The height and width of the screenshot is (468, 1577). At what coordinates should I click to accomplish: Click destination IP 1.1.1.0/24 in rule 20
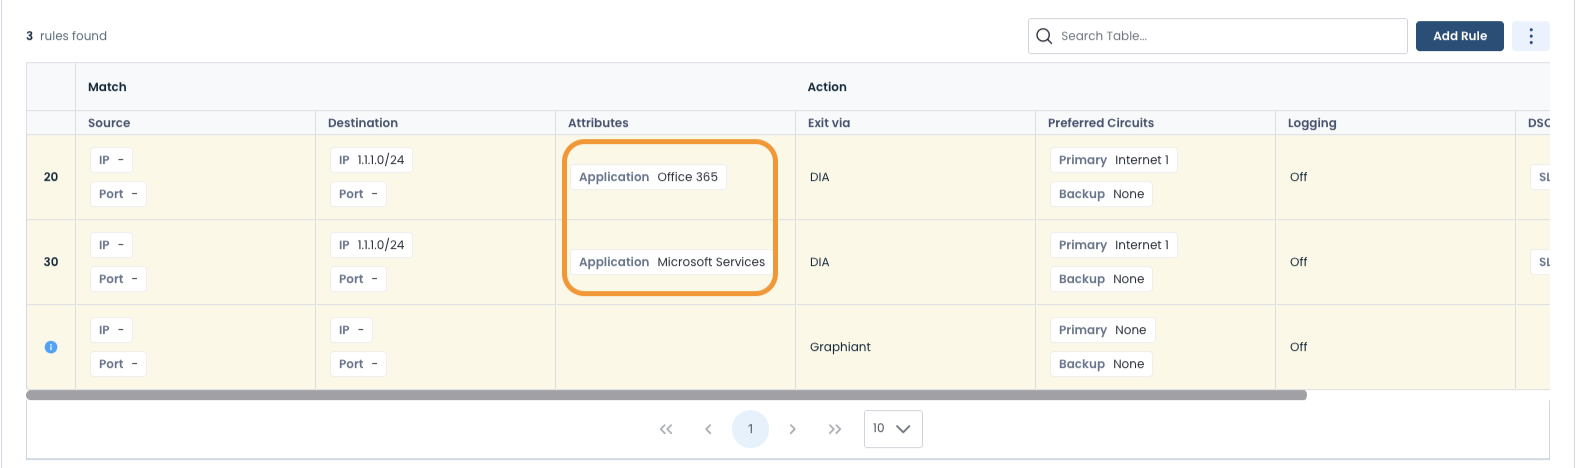pos(372,160)
